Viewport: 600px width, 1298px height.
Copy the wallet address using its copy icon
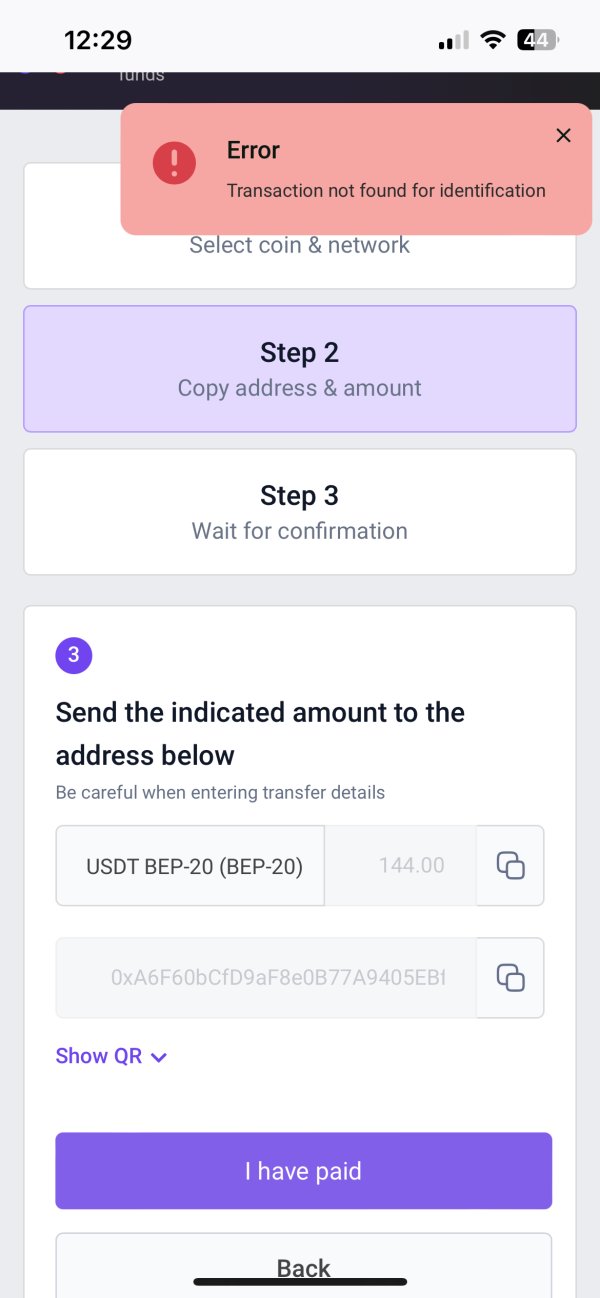pyautogui.click(x=510, y=977)
